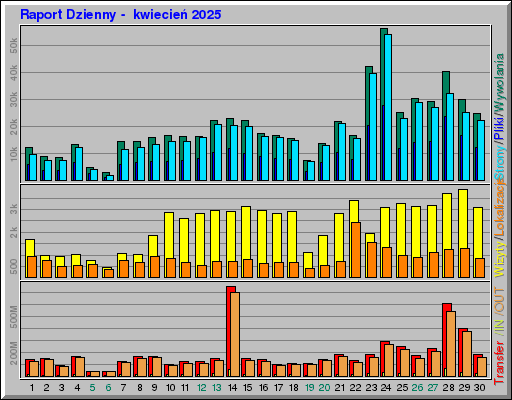Click the day label "1" on the x-axis
The width and height of the screenshot is (512, 400).
[32, 388]
